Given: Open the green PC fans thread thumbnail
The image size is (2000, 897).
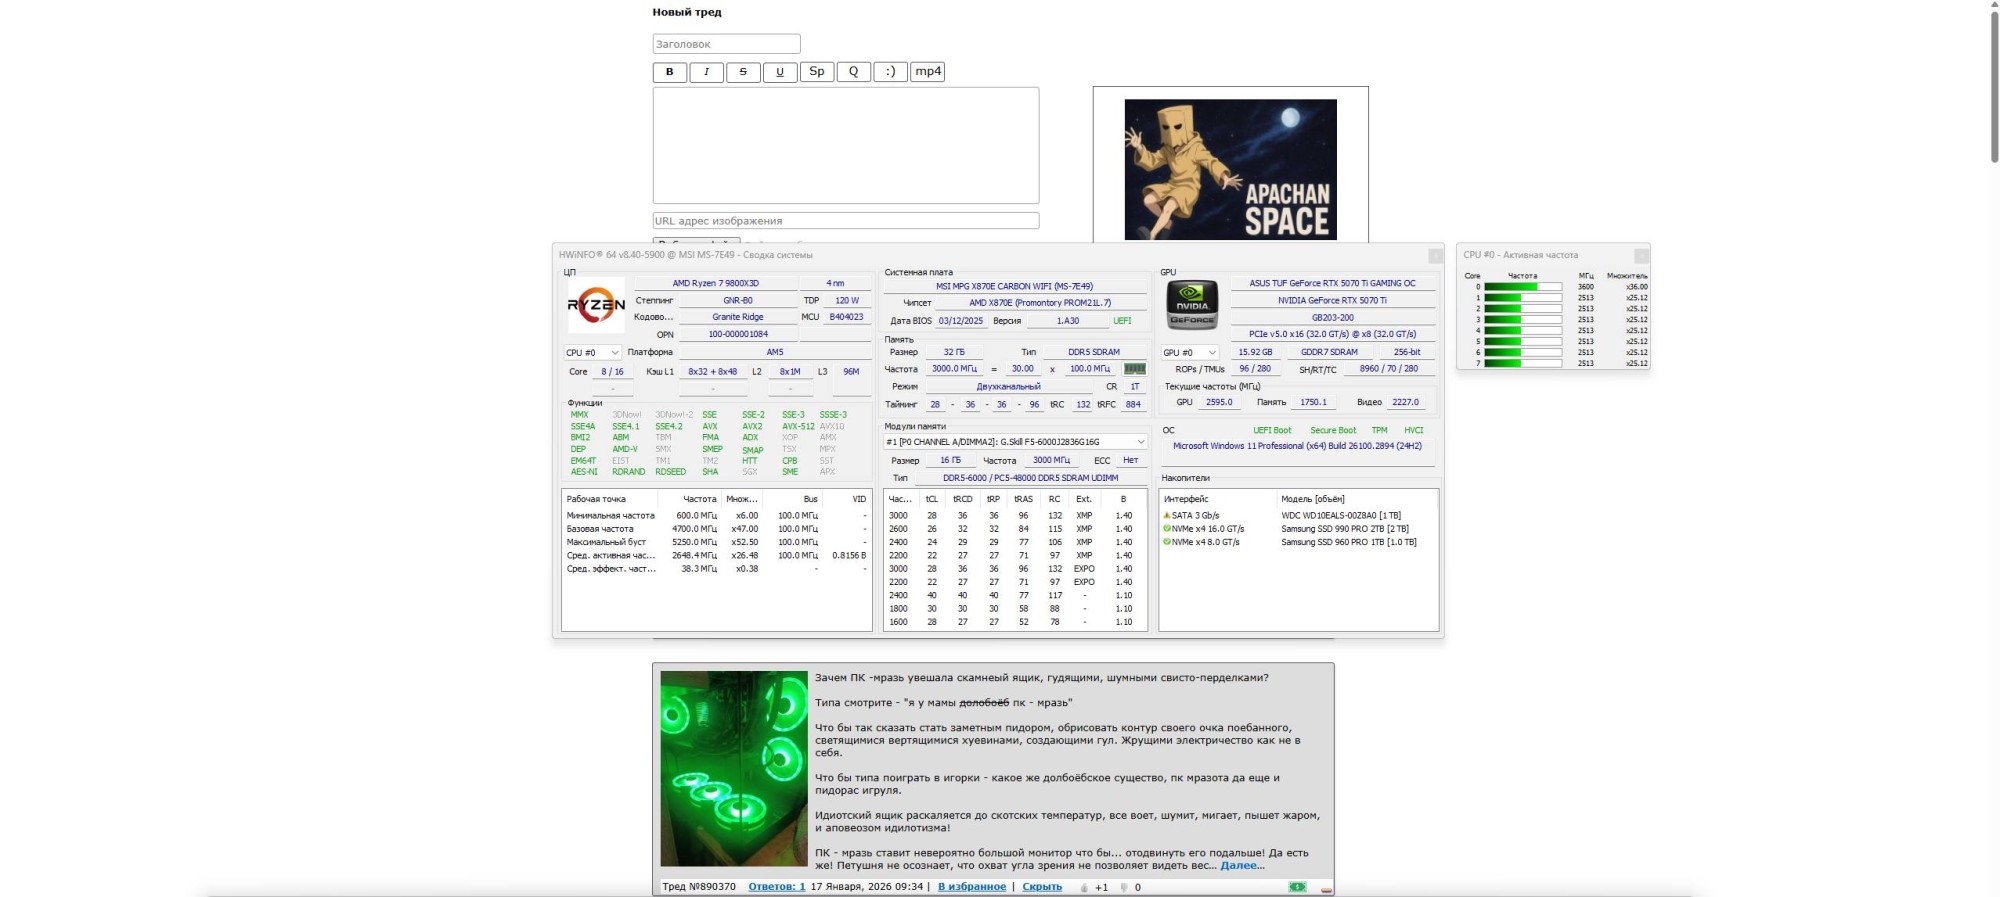Looking at the screenshot, I should pos(733,768).
